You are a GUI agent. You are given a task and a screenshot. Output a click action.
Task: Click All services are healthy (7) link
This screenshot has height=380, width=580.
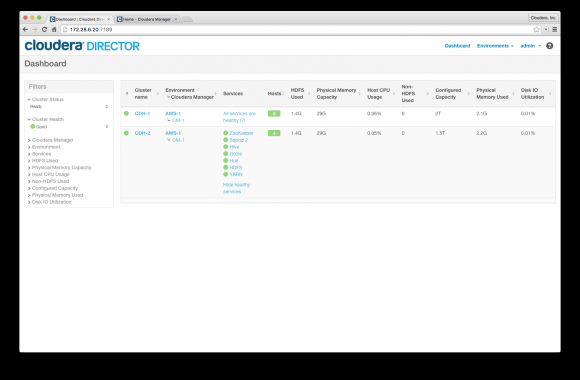[x=239, y=117]
